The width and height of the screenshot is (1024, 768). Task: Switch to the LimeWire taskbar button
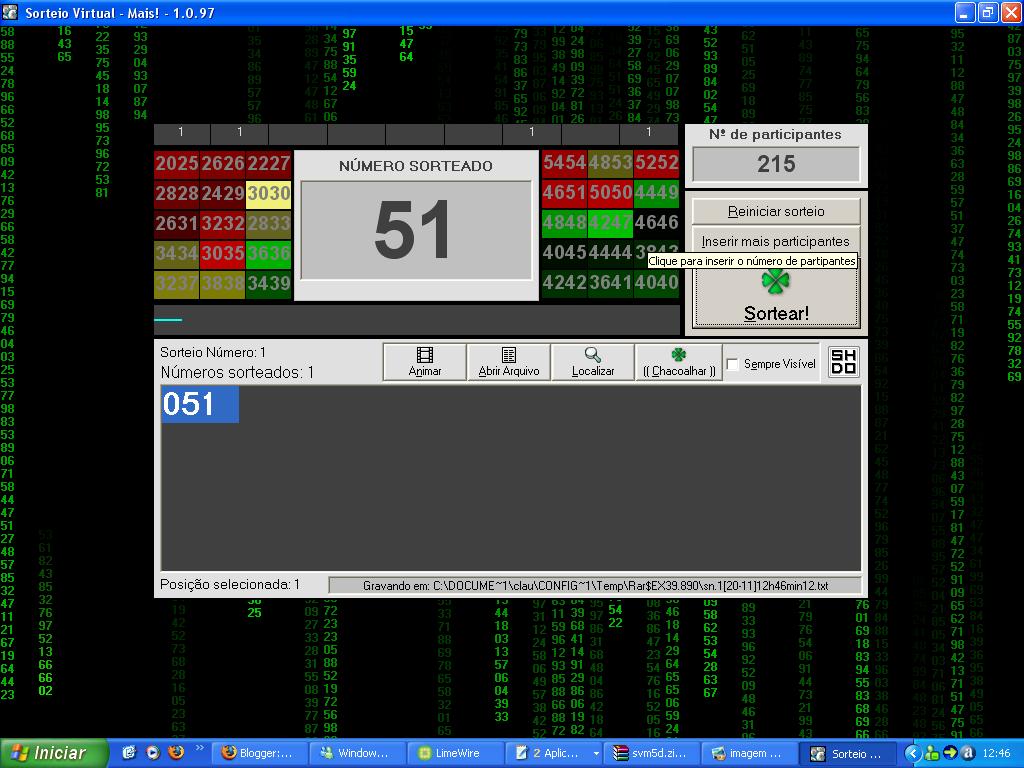(x=456, y=753)
